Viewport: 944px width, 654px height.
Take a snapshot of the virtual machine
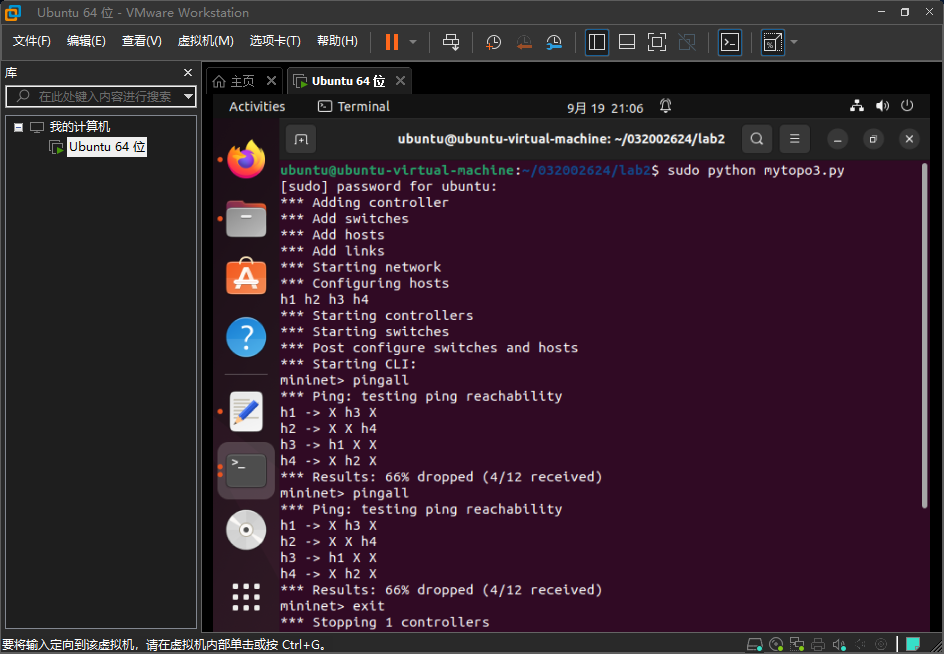pyautogui.click(x=494, y=42)
